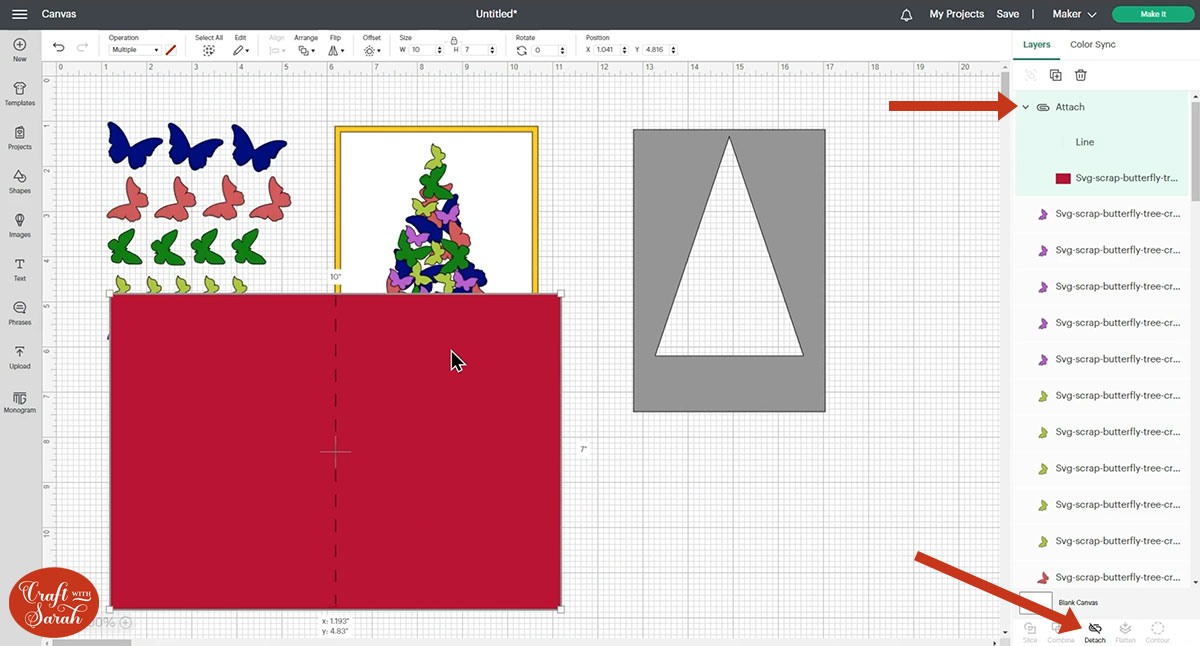The width and height of the screenshot is (1200, 646).
Task: Switch to the Color Sync tab
Action: coord(1092,45)
